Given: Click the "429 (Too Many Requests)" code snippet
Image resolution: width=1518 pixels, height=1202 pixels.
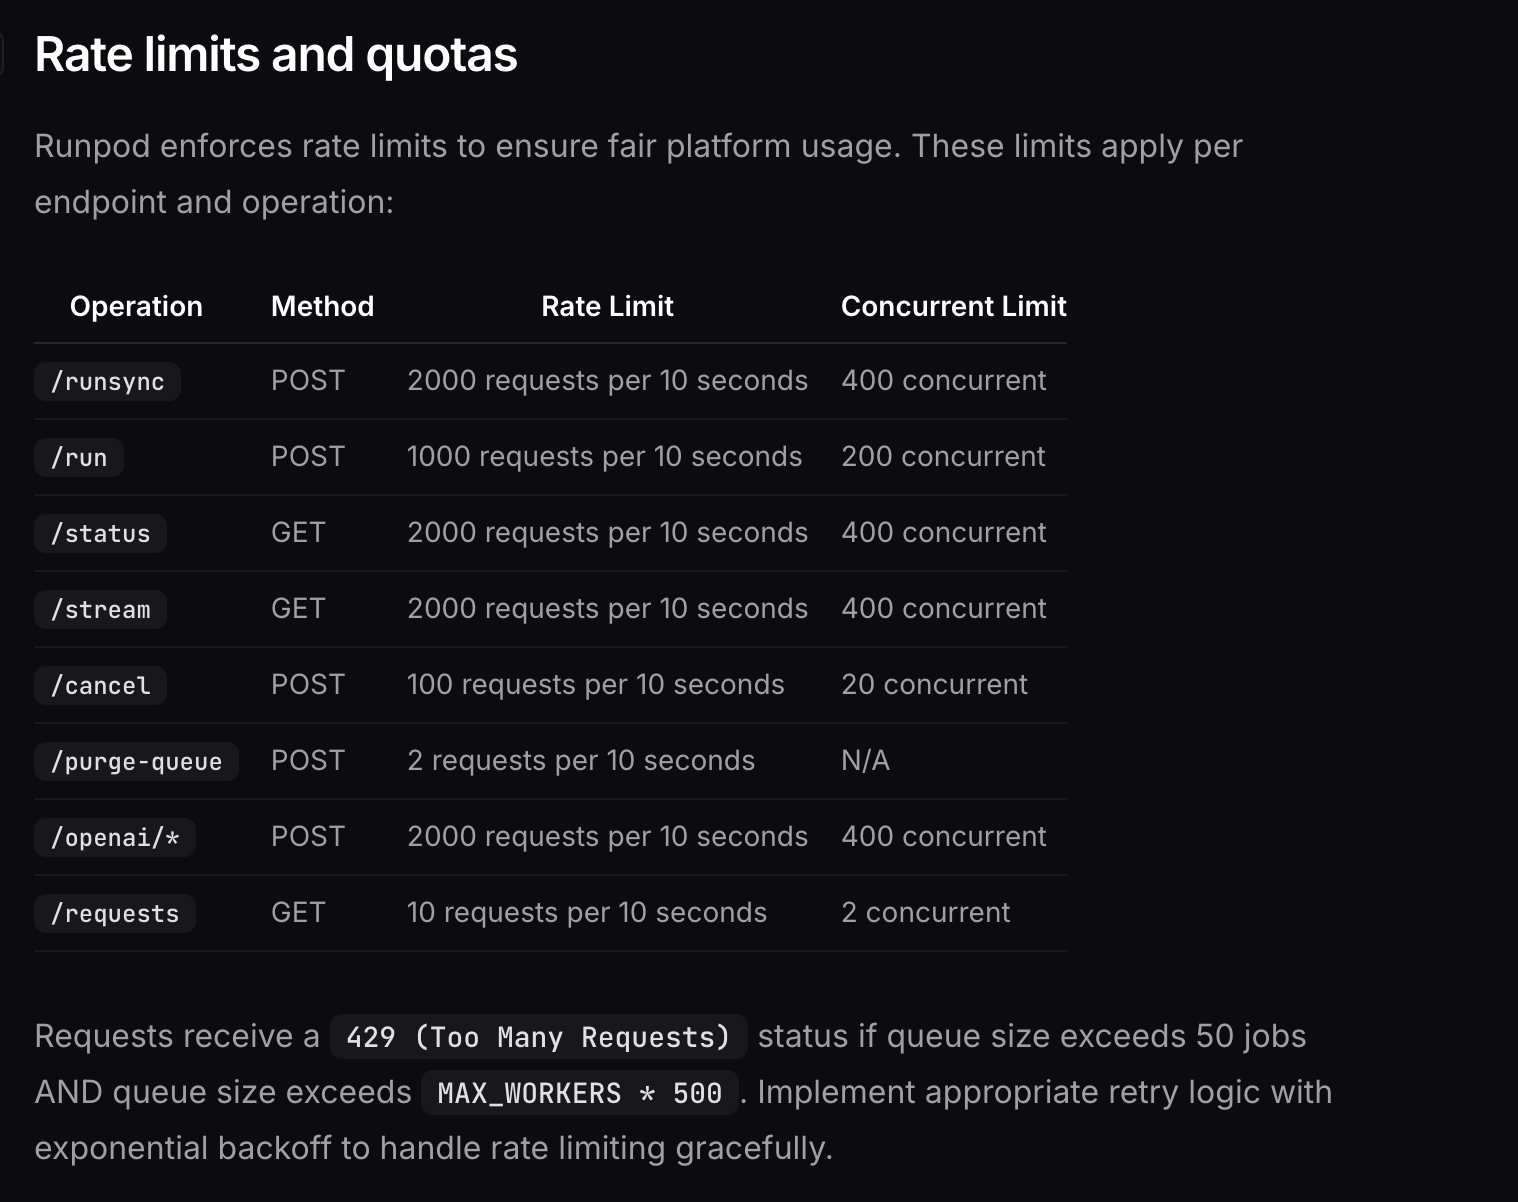Looking at the screenshot, I should tap(538, 1037).
